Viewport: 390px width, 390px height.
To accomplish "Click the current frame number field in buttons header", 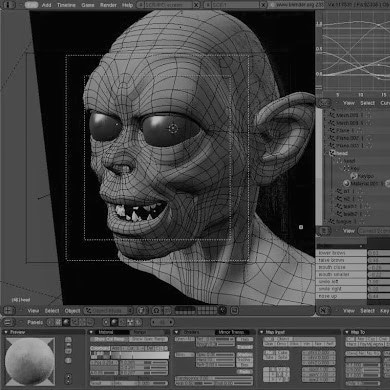I will (162, 322).
